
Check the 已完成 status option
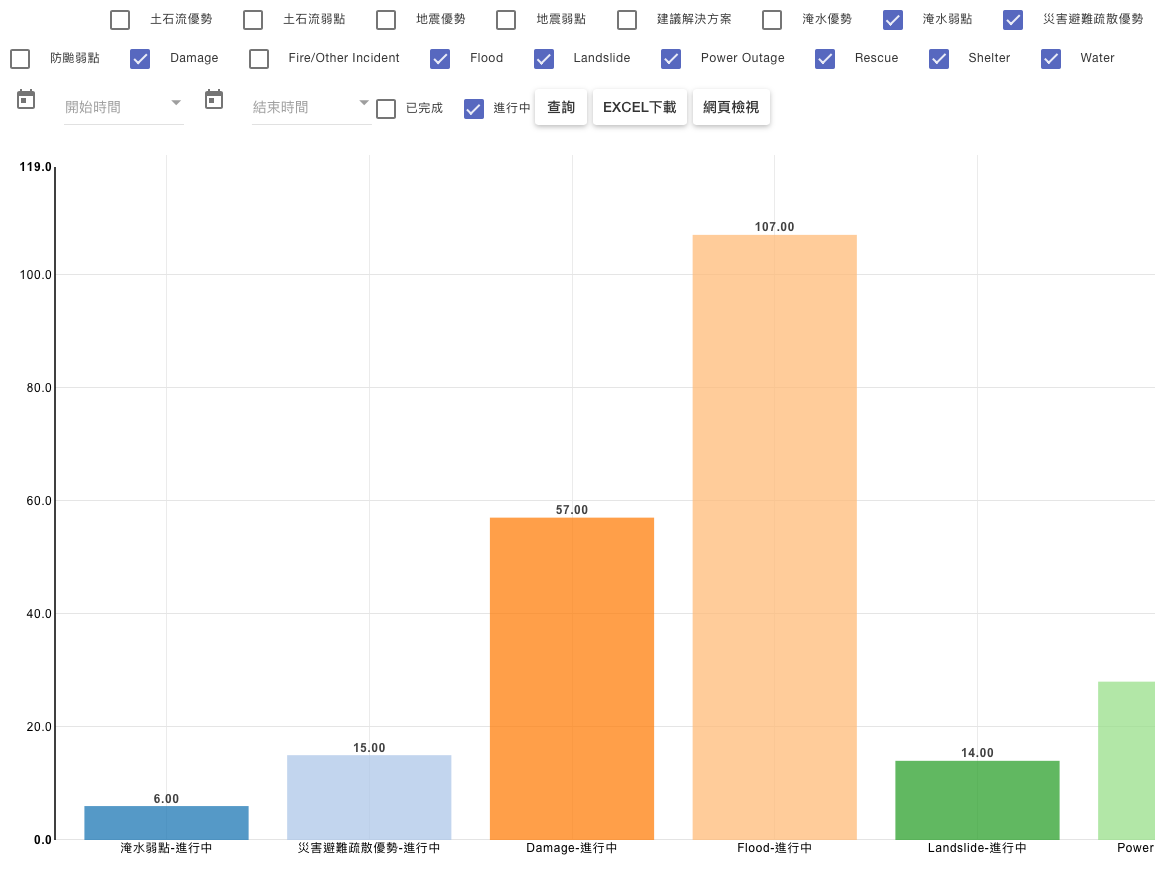click(386, 108)
